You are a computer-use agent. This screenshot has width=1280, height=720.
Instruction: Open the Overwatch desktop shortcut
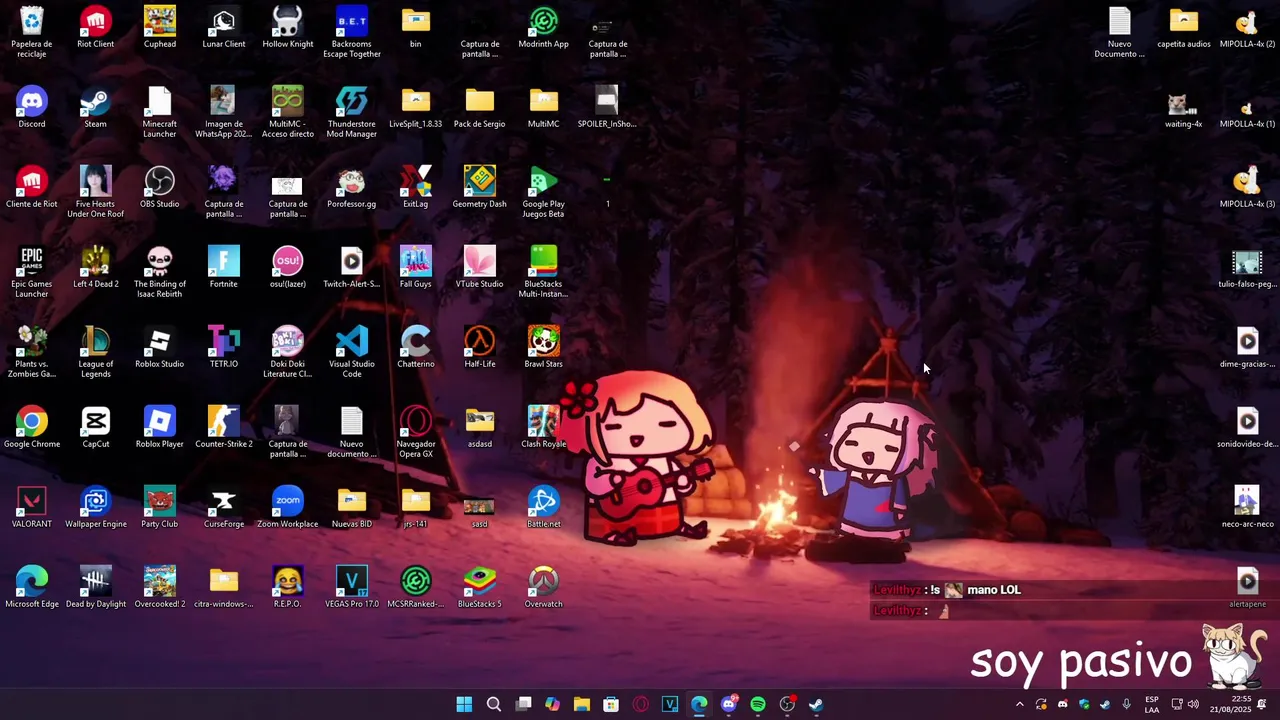coord(544,588)
